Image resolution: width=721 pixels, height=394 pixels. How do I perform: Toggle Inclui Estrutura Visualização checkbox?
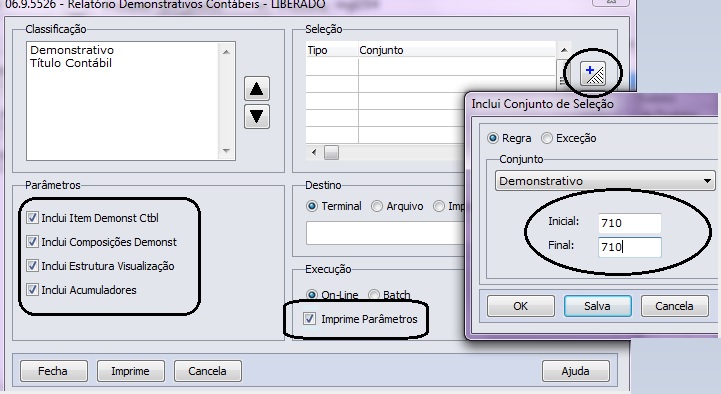tap(32, 266)
